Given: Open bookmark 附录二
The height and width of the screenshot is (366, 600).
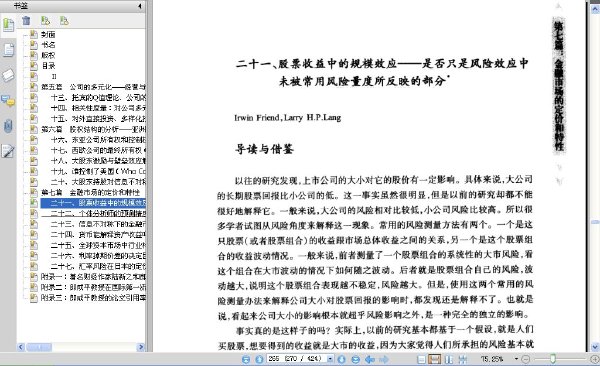Looking at the screenshot, I should click(93, 287).
